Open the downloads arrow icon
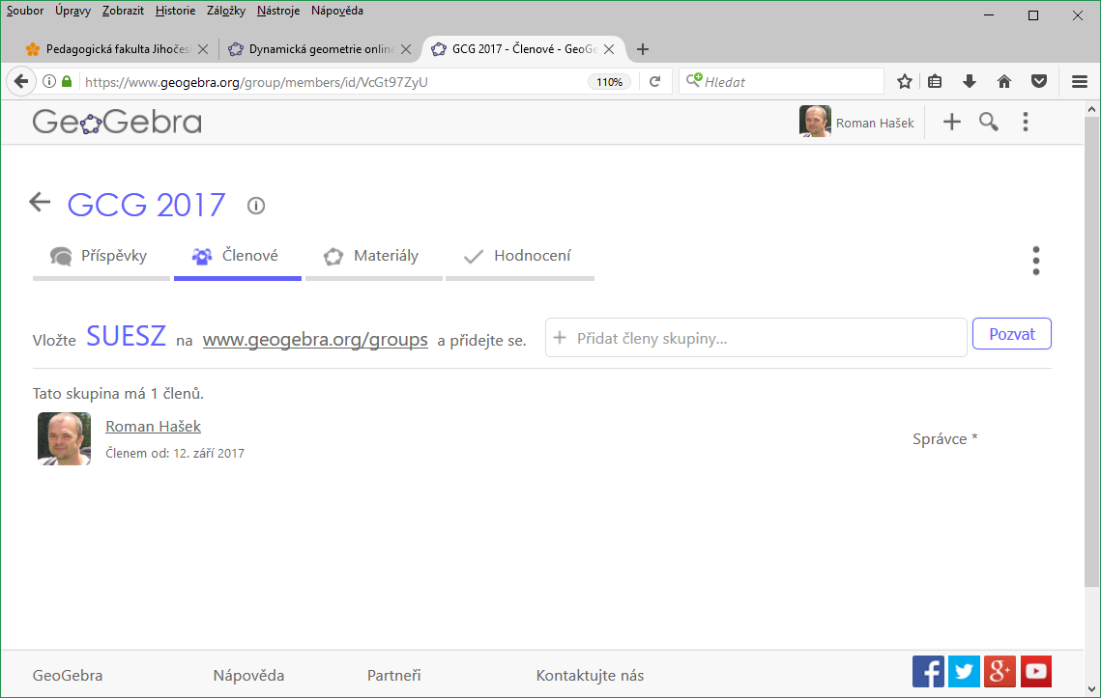Viewport: 1101px width, 698px height. tap(969, 81)
